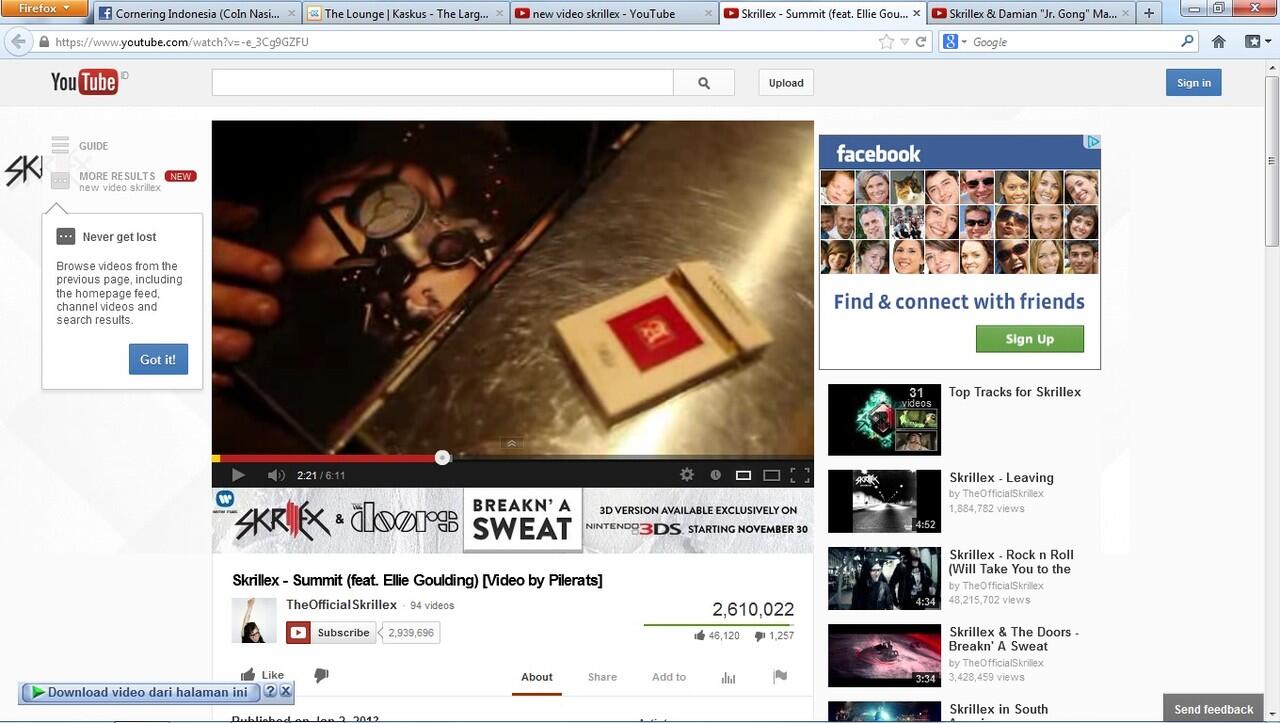Select the About tab below video
The height and width of the screenshot is (723, 1280).
537,677
